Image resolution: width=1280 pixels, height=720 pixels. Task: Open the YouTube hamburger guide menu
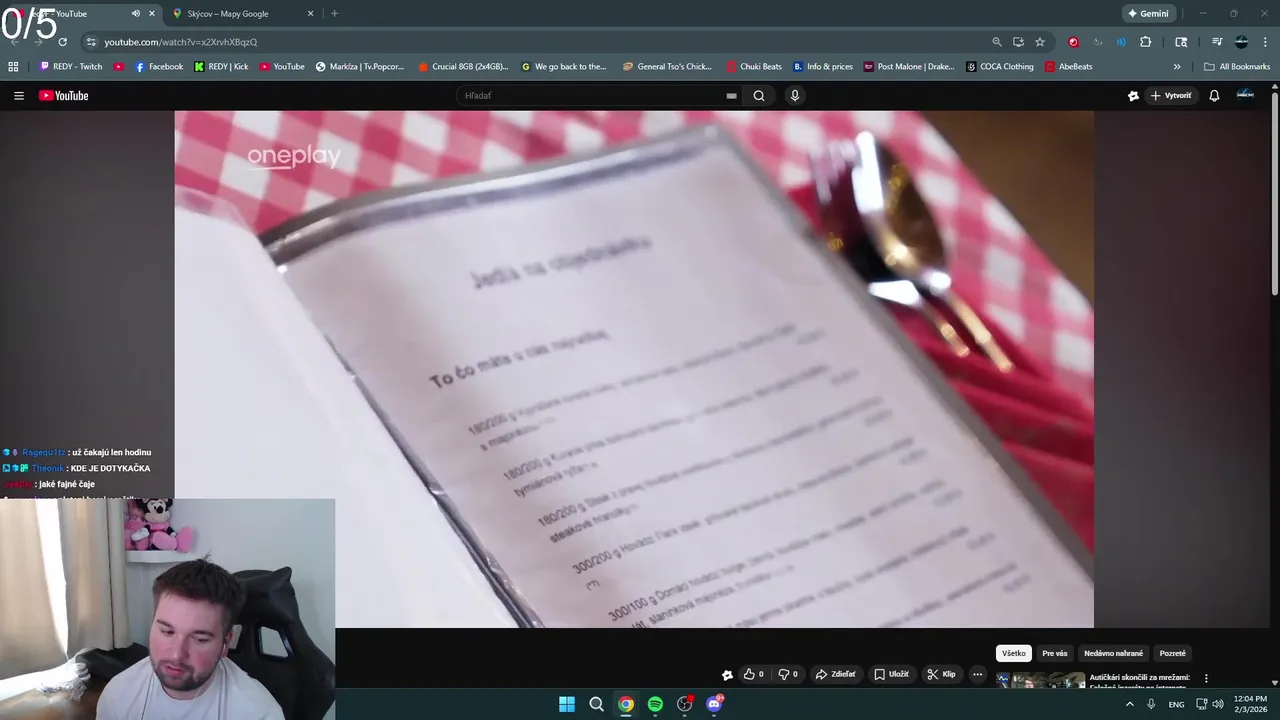click(x=18, y=96)
